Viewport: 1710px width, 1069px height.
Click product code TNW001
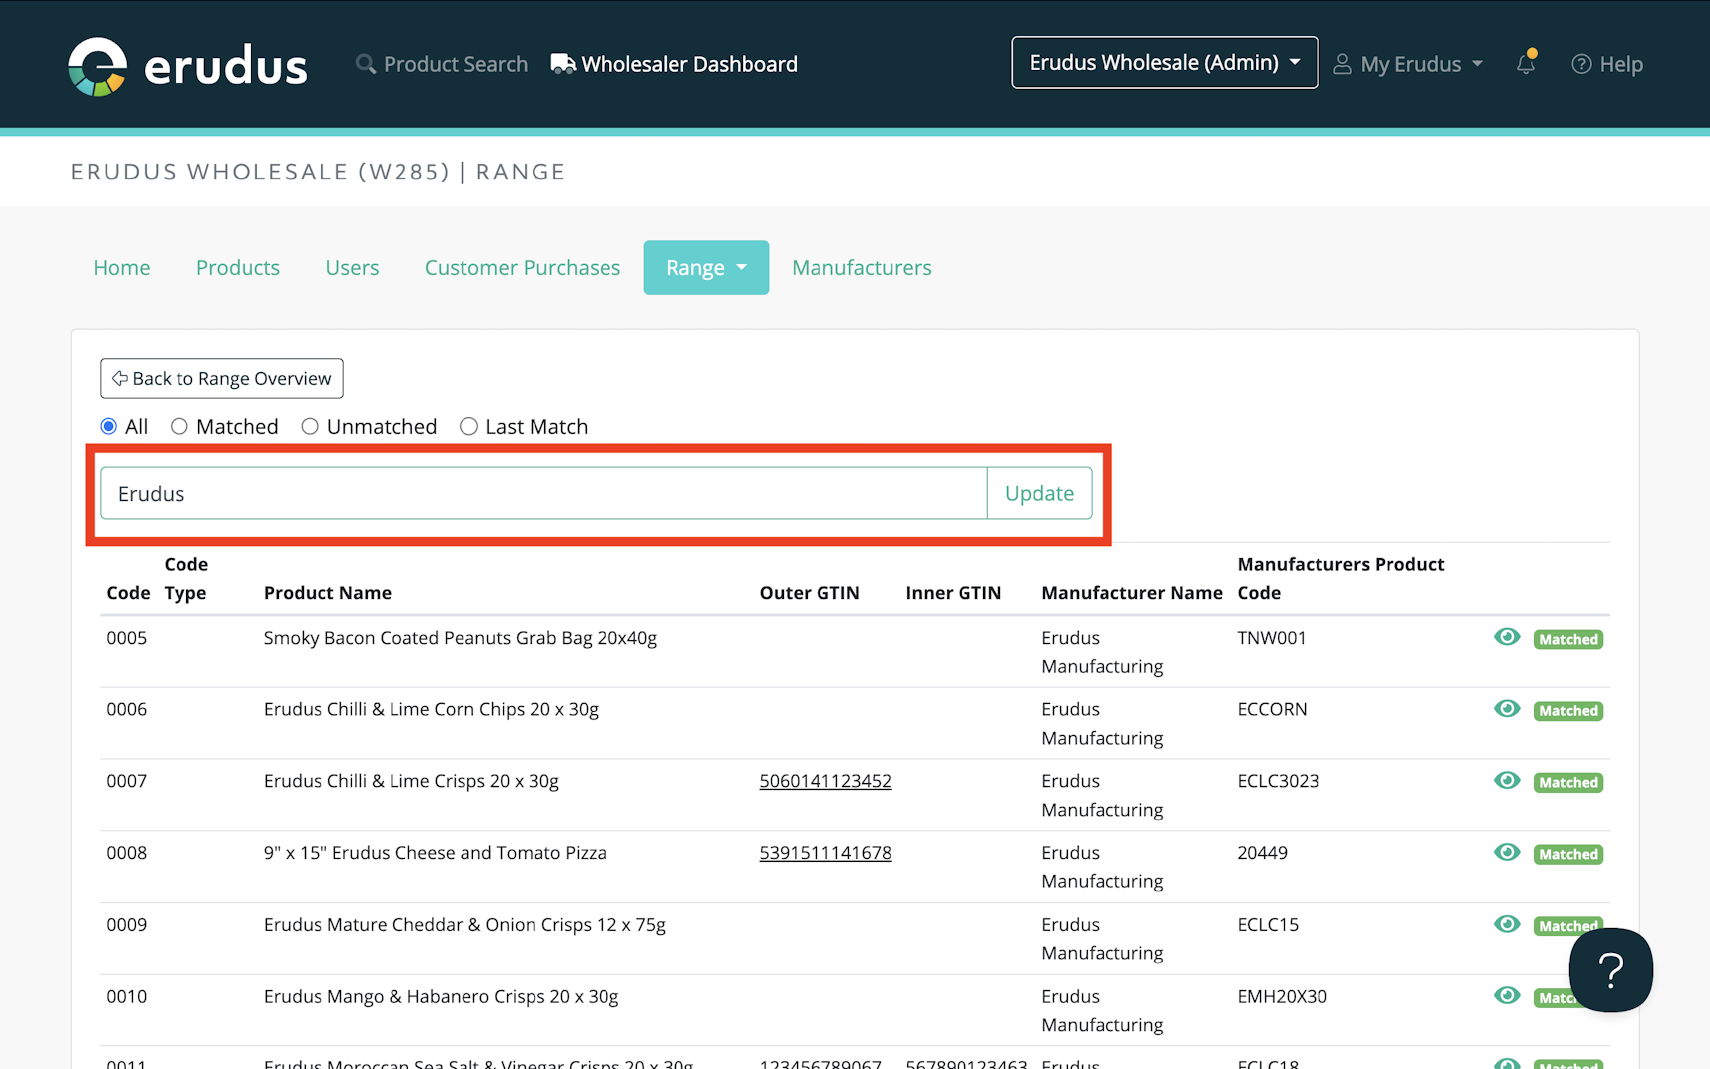click(x=1272, y=638)
